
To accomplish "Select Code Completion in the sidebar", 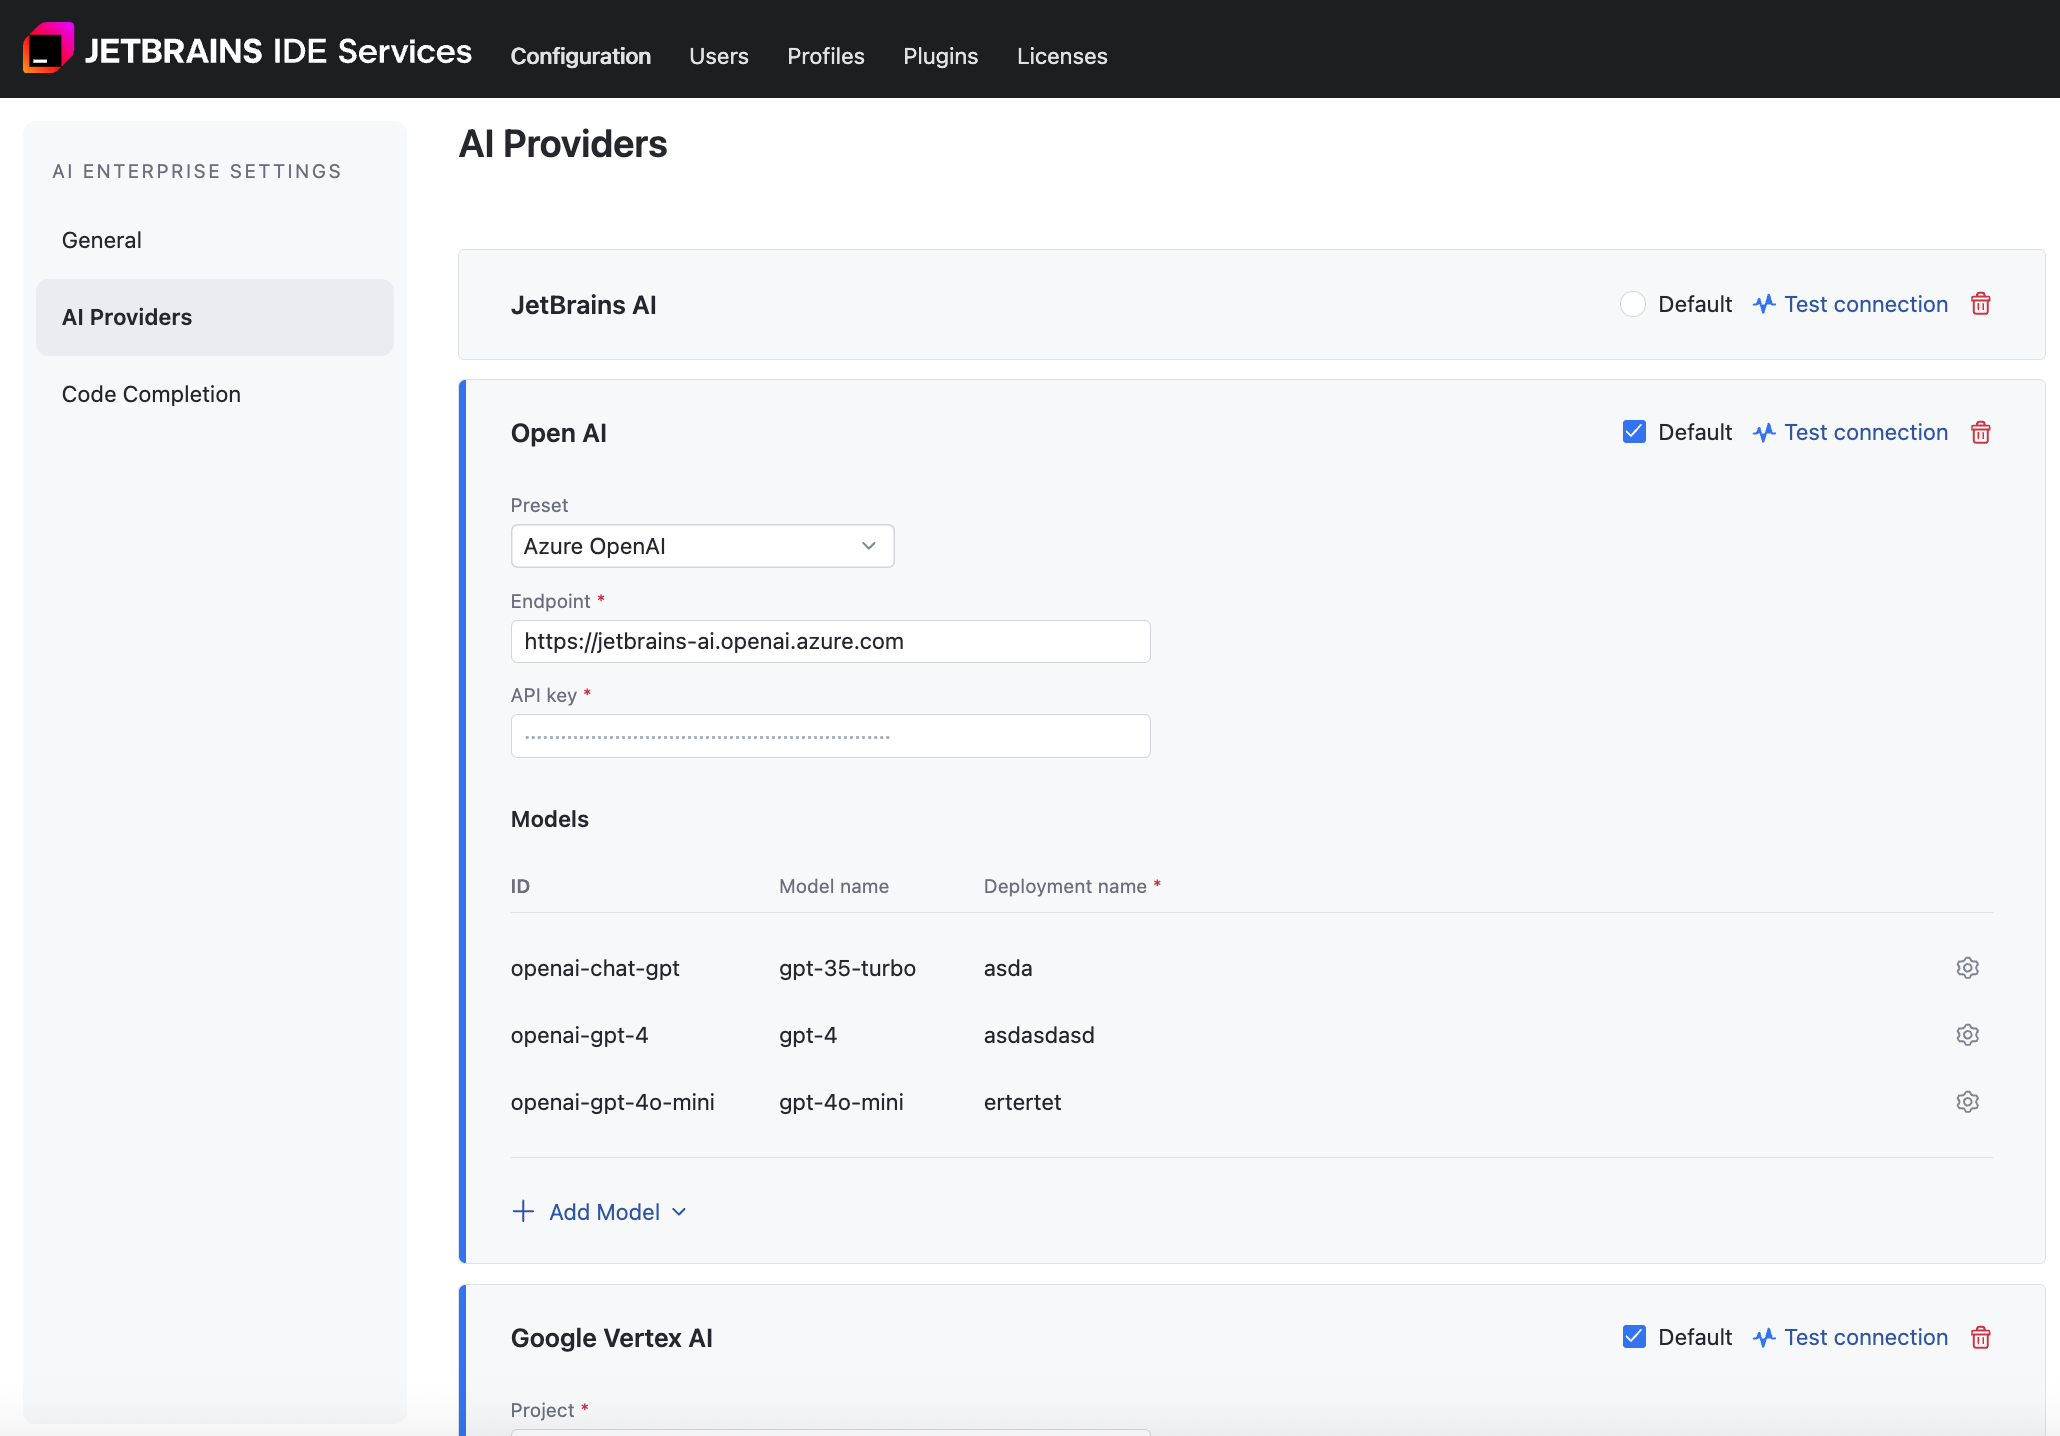I will point(151,394).
